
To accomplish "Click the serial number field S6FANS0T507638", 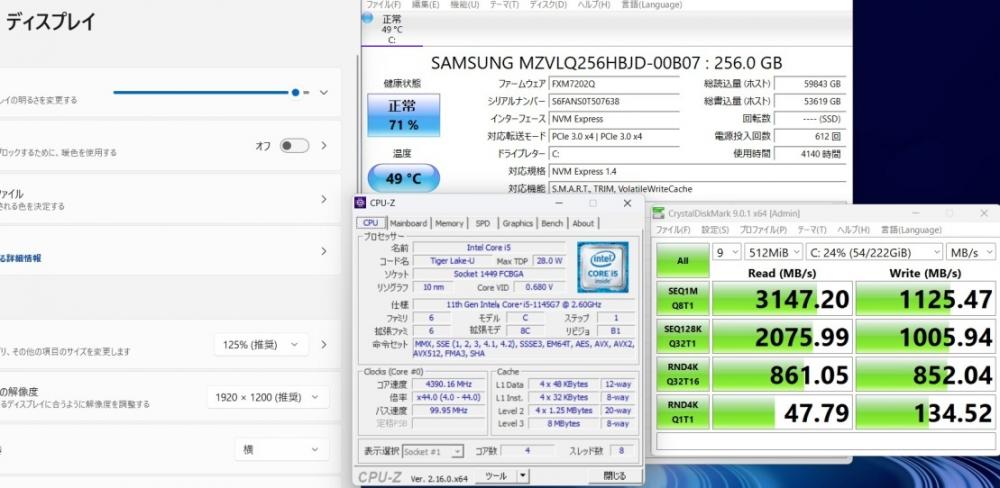I will pos(614,101).
